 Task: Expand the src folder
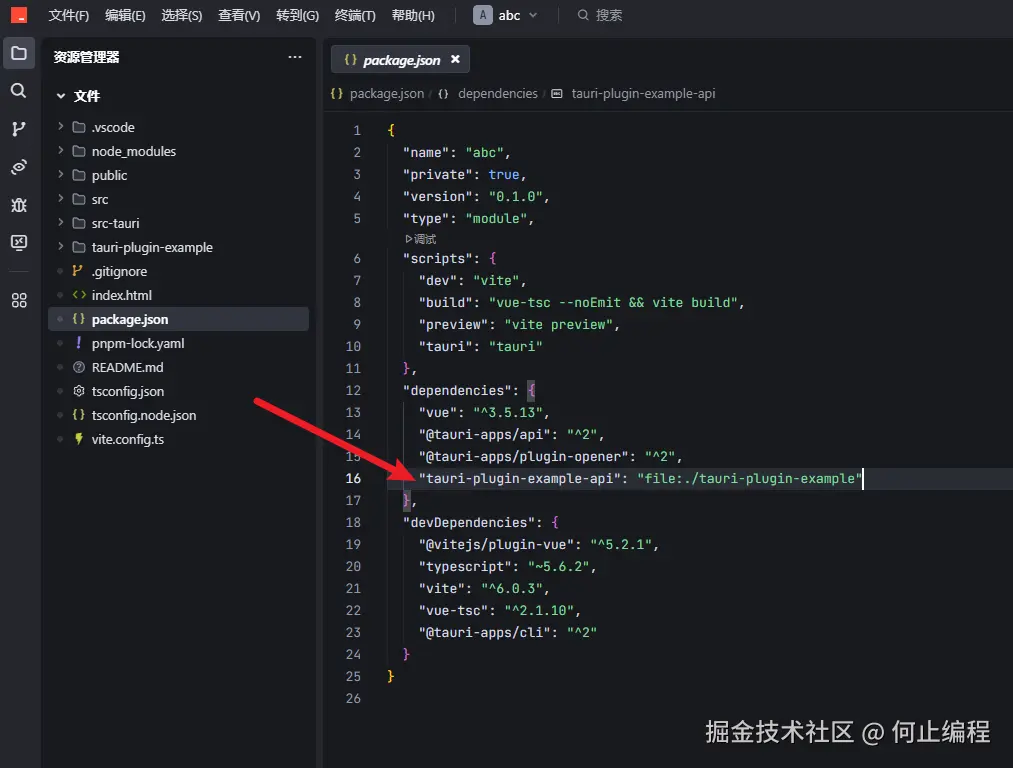pos(61,198)
